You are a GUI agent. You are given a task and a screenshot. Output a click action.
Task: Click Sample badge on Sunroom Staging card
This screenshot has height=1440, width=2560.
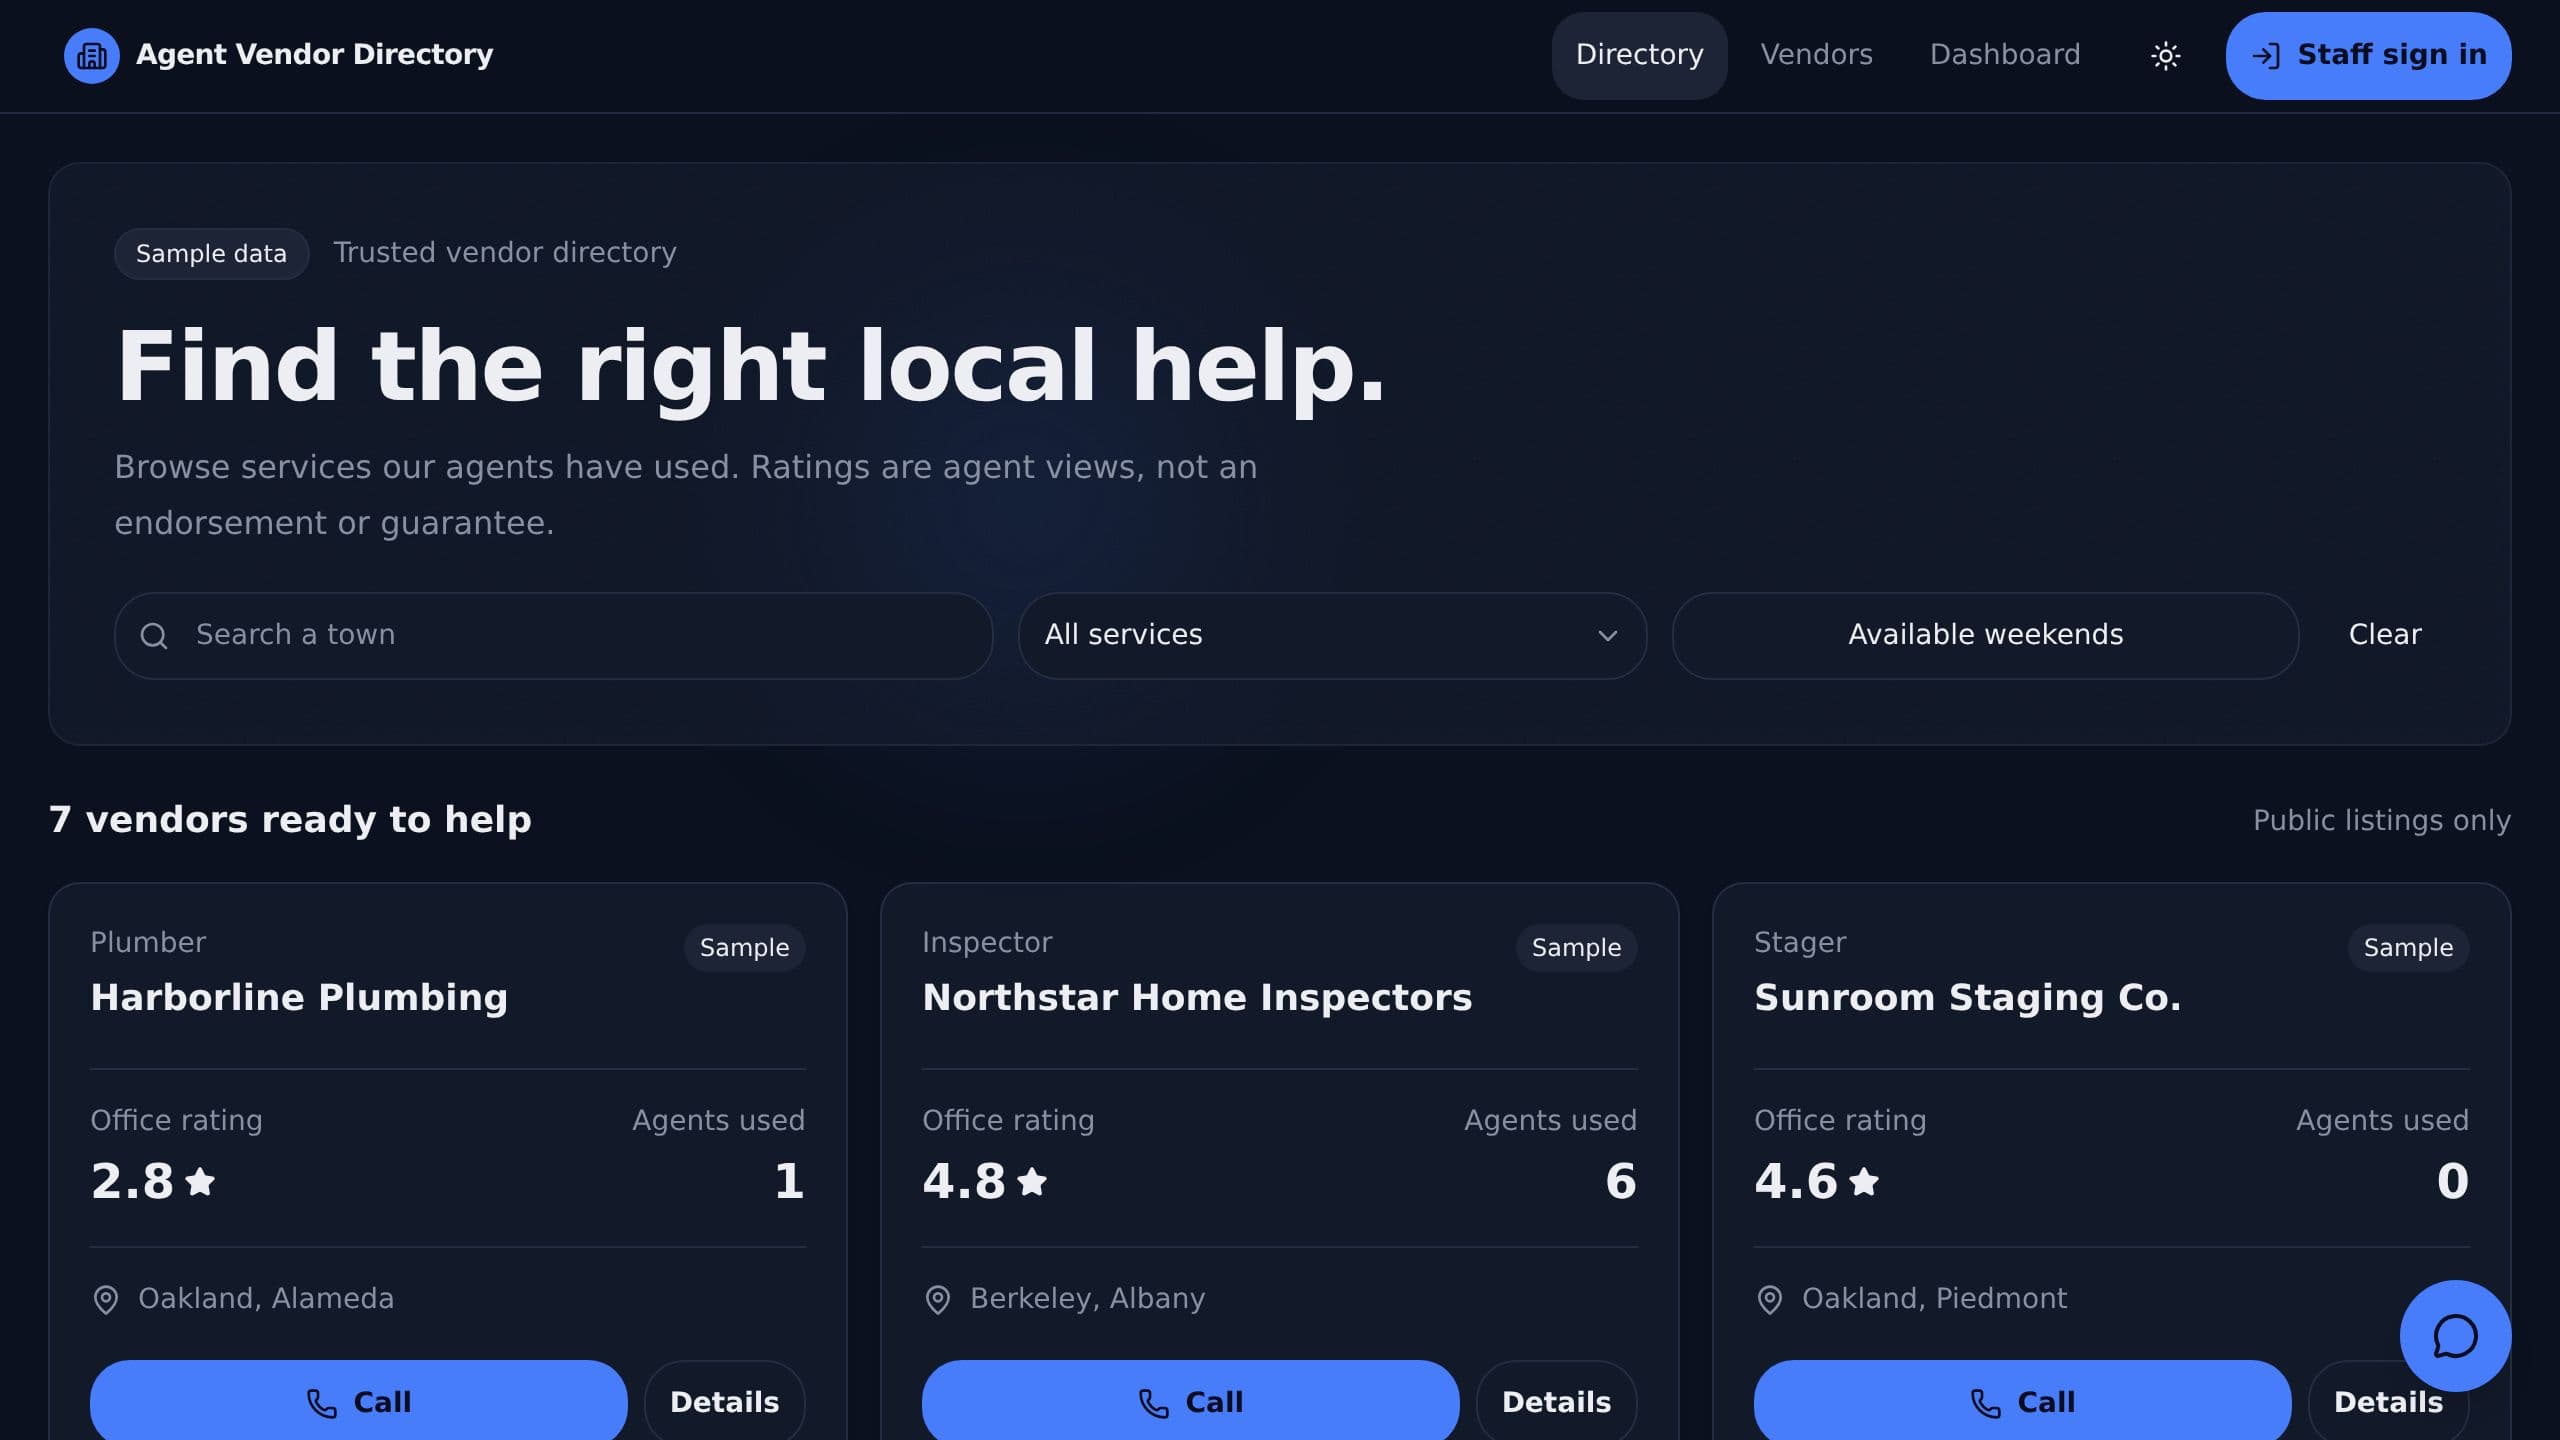tap(2408, 948)
